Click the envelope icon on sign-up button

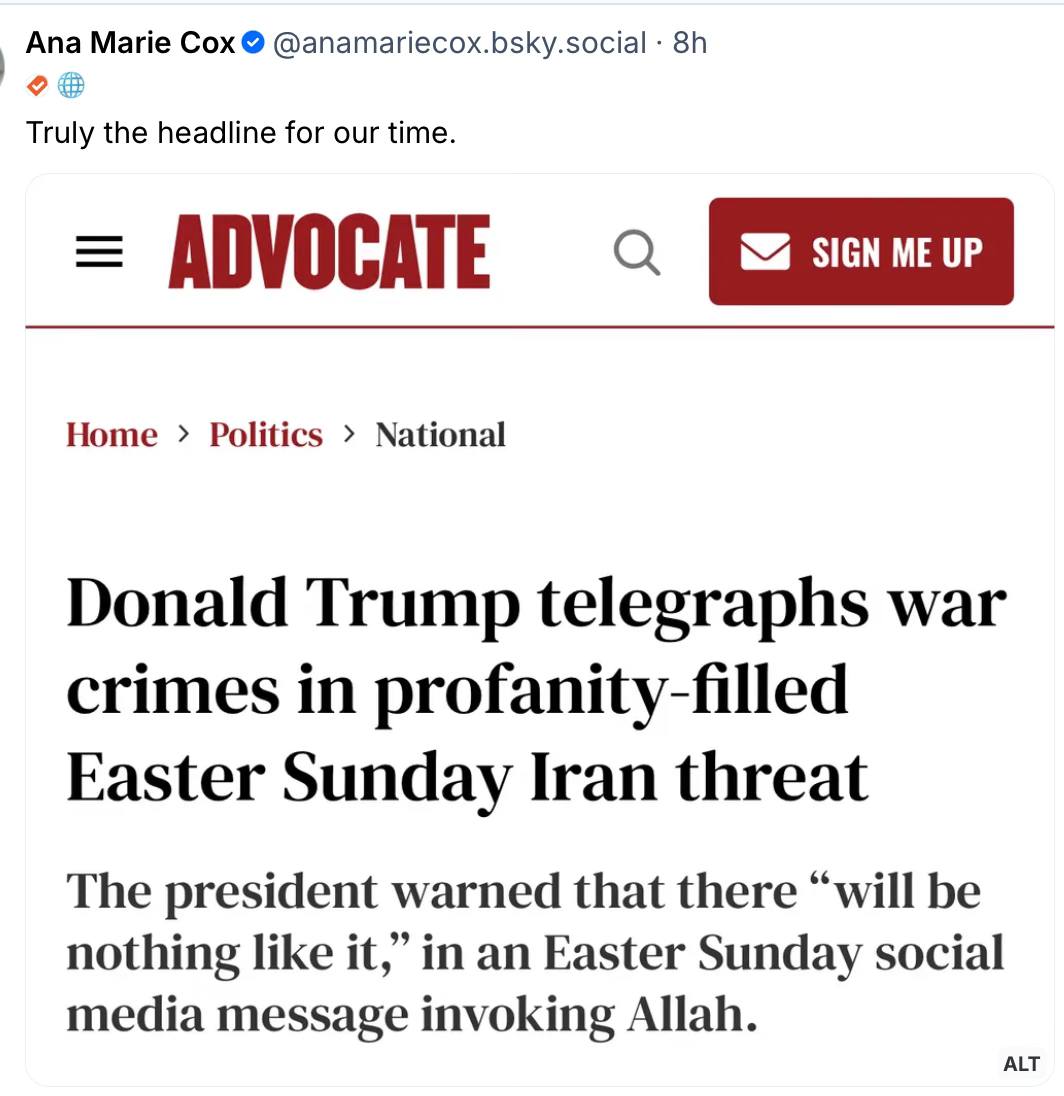click(x=766, y=252)
